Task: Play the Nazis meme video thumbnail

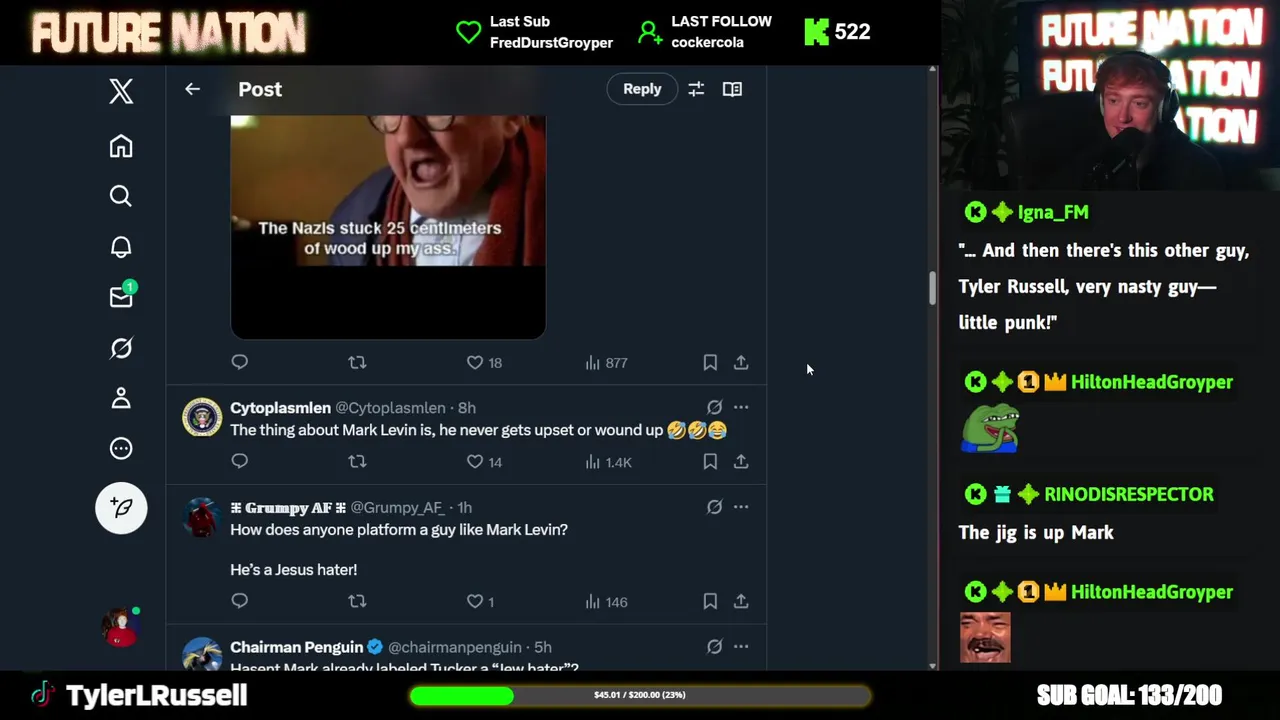Action: tap(388, 227)
